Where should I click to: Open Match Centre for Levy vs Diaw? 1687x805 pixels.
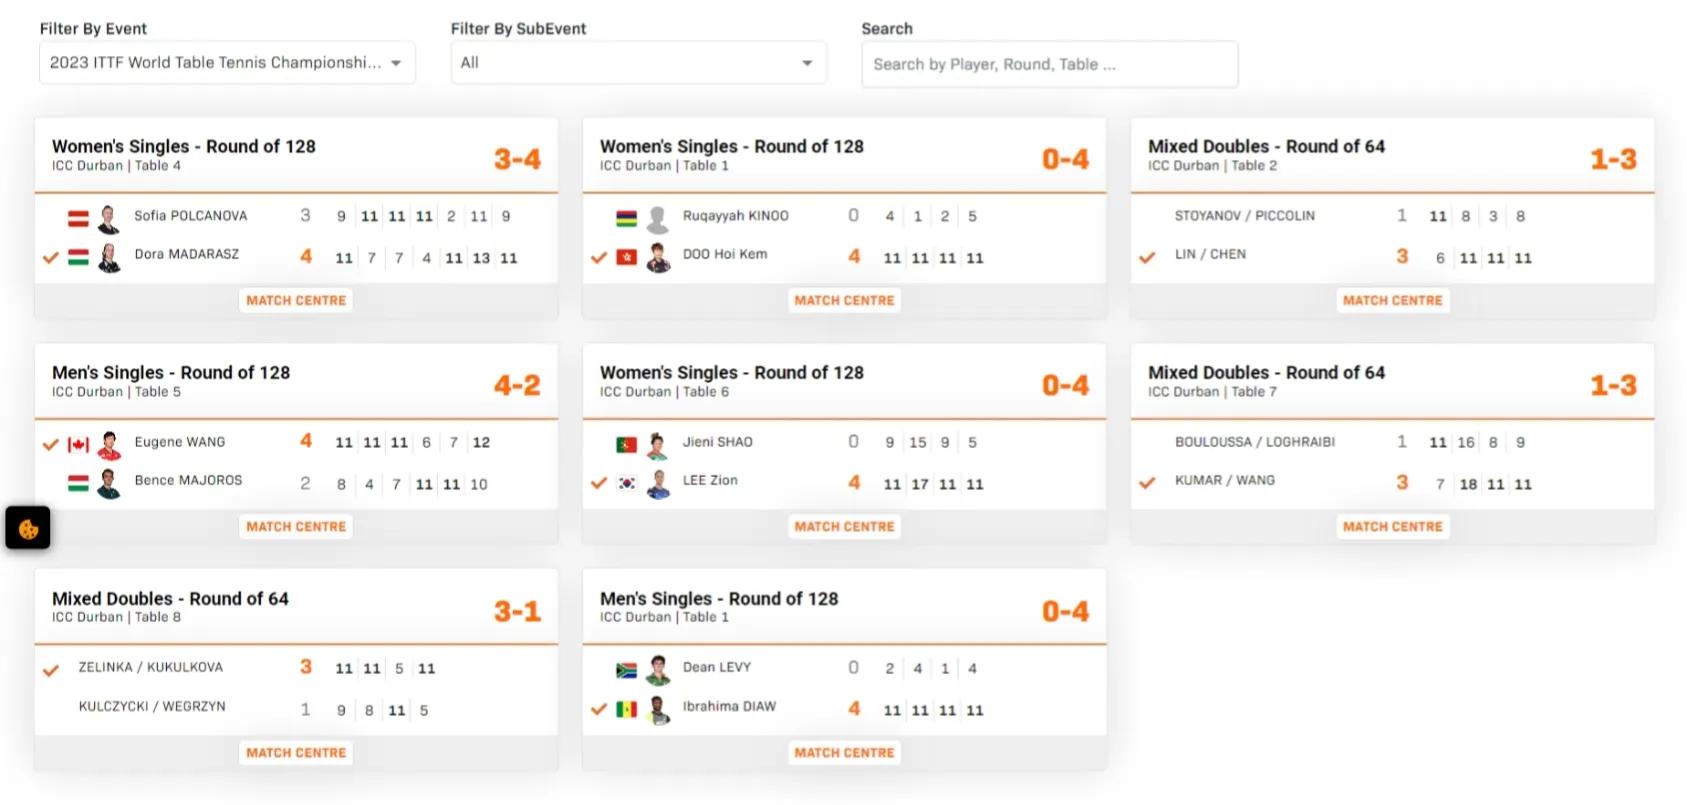point(844,752)
